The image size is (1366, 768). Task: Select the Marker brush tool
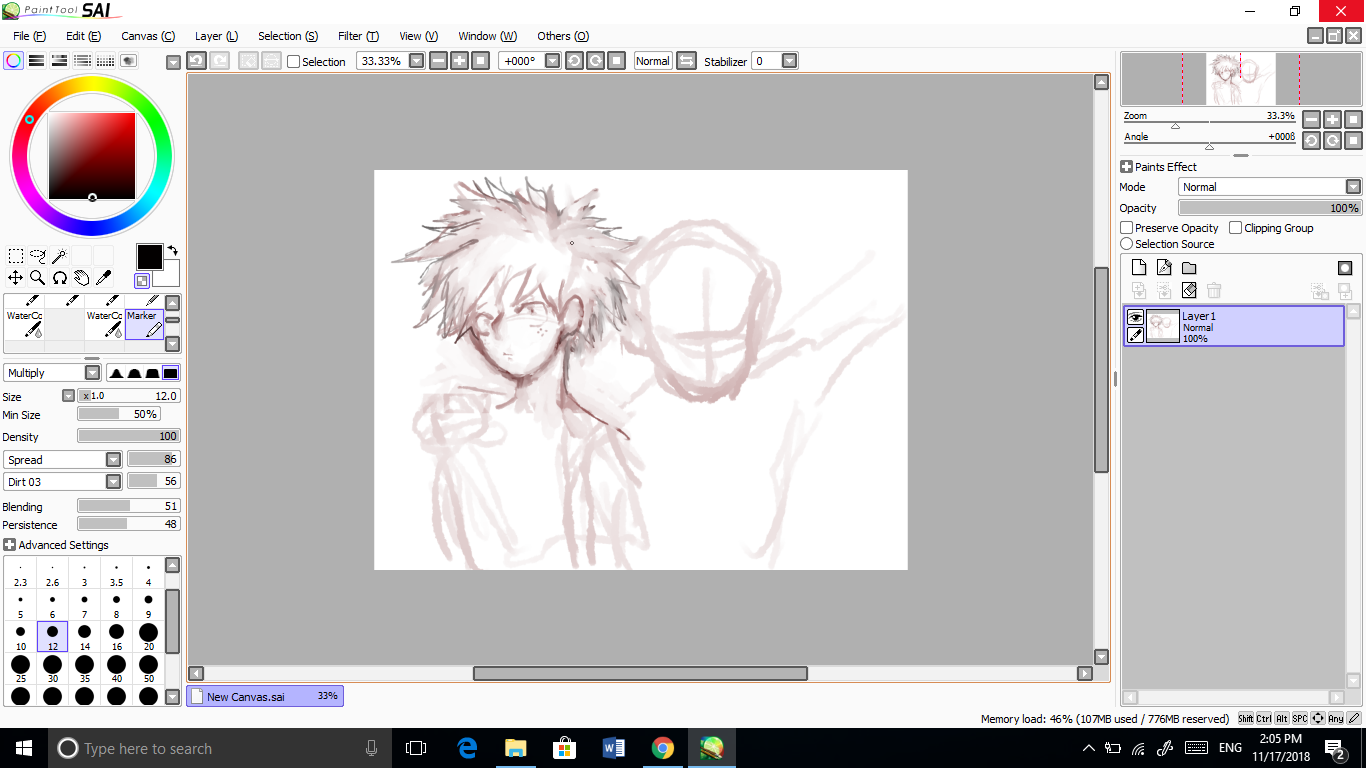[145, 323]
